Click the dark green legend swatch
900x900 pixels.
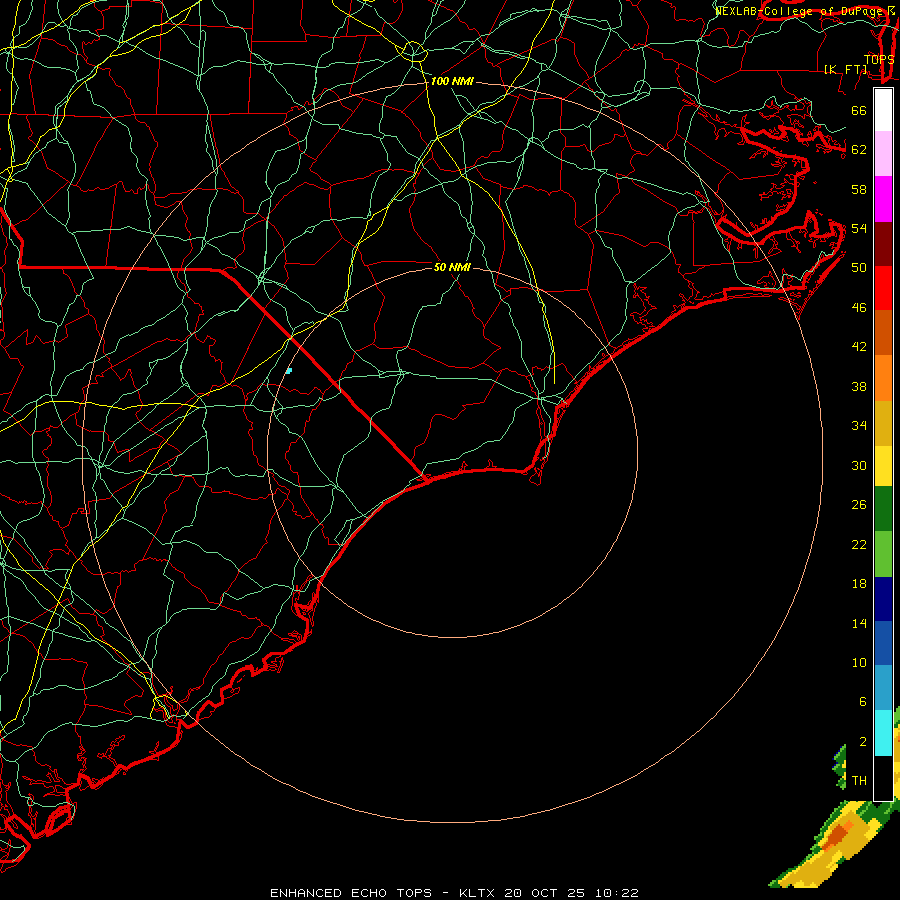[883, 509]
